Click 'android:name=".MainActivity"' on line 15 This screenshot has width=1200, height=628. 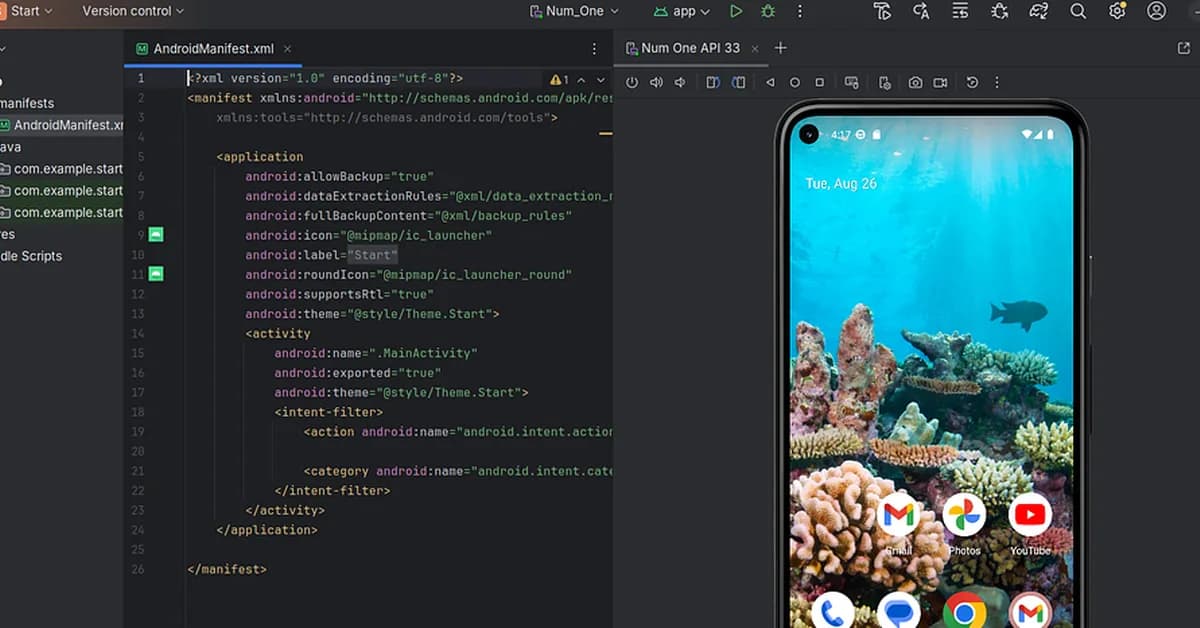click(x=376, y=352)
